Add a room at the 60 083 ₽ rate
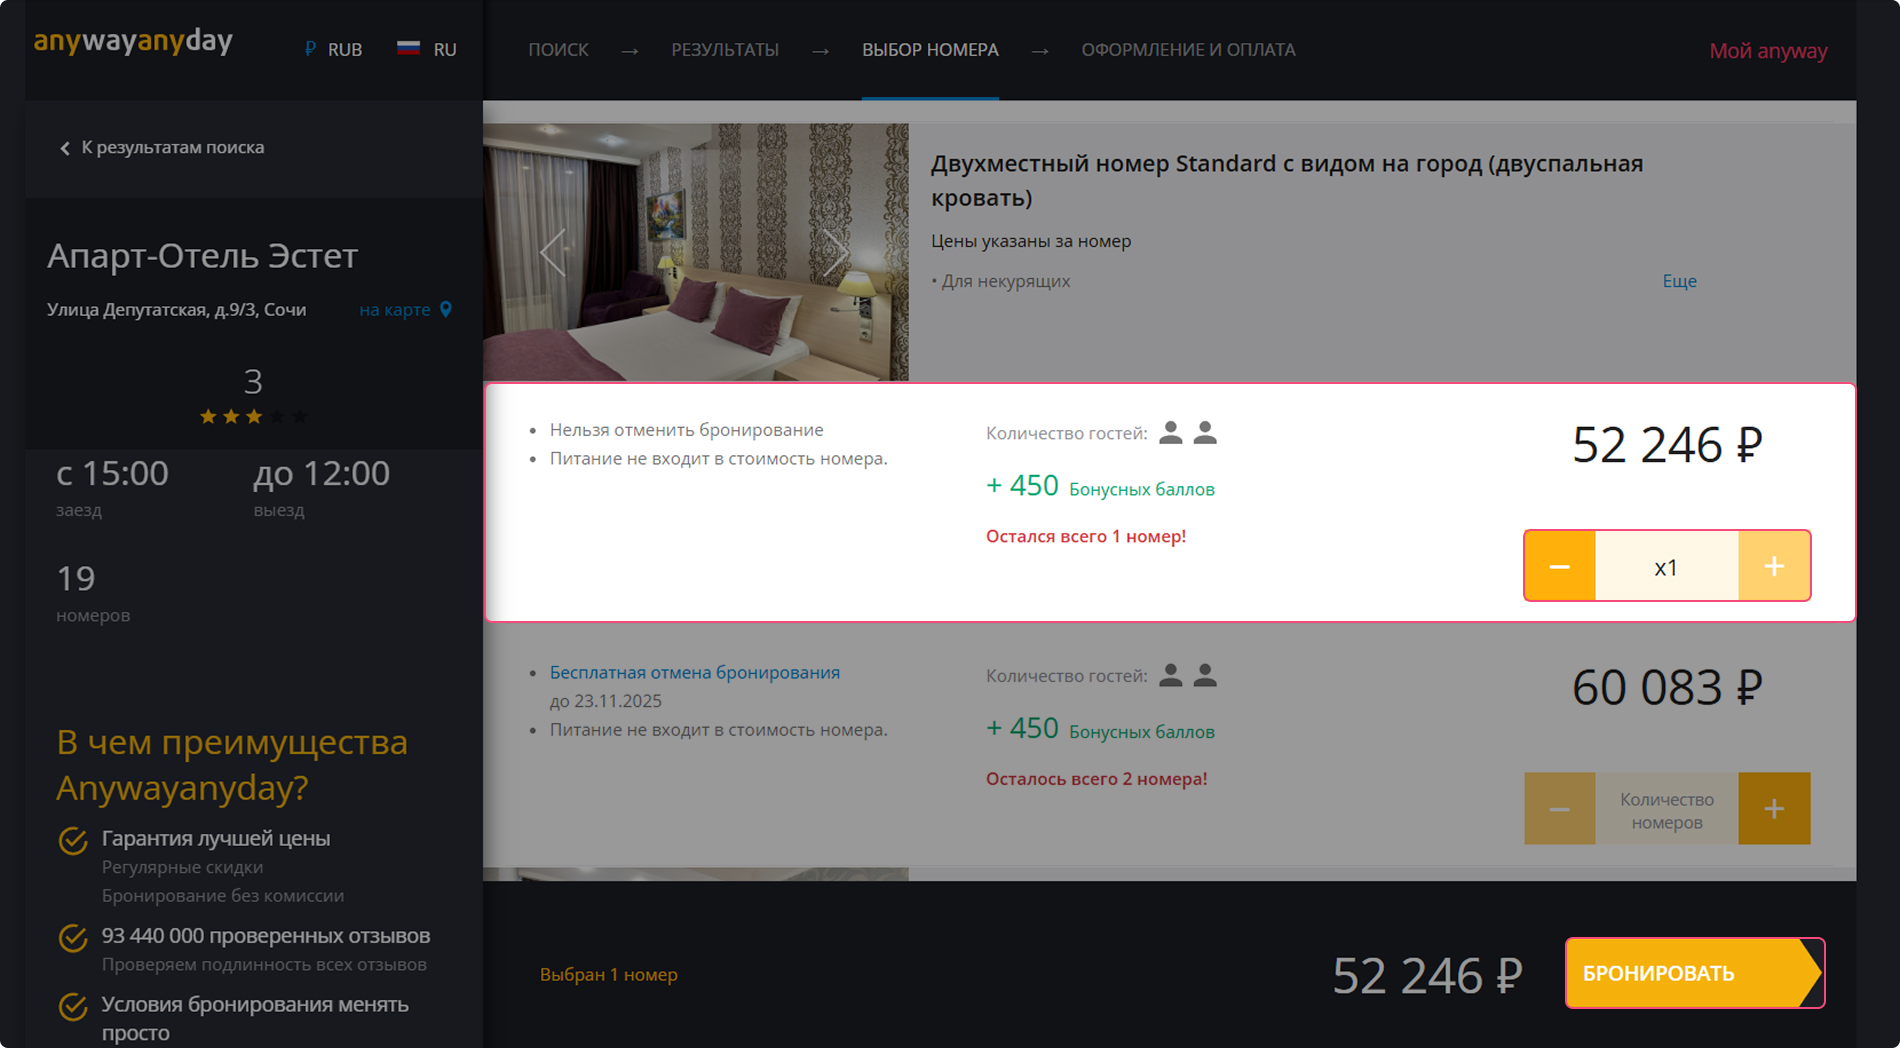Screen dimensions: 1900x1048 pos(1774,808)
